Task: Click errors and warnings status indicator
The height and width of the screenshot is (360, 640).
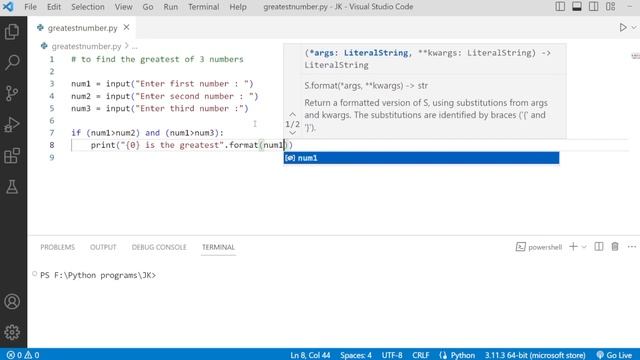Action: click(23, 355)
